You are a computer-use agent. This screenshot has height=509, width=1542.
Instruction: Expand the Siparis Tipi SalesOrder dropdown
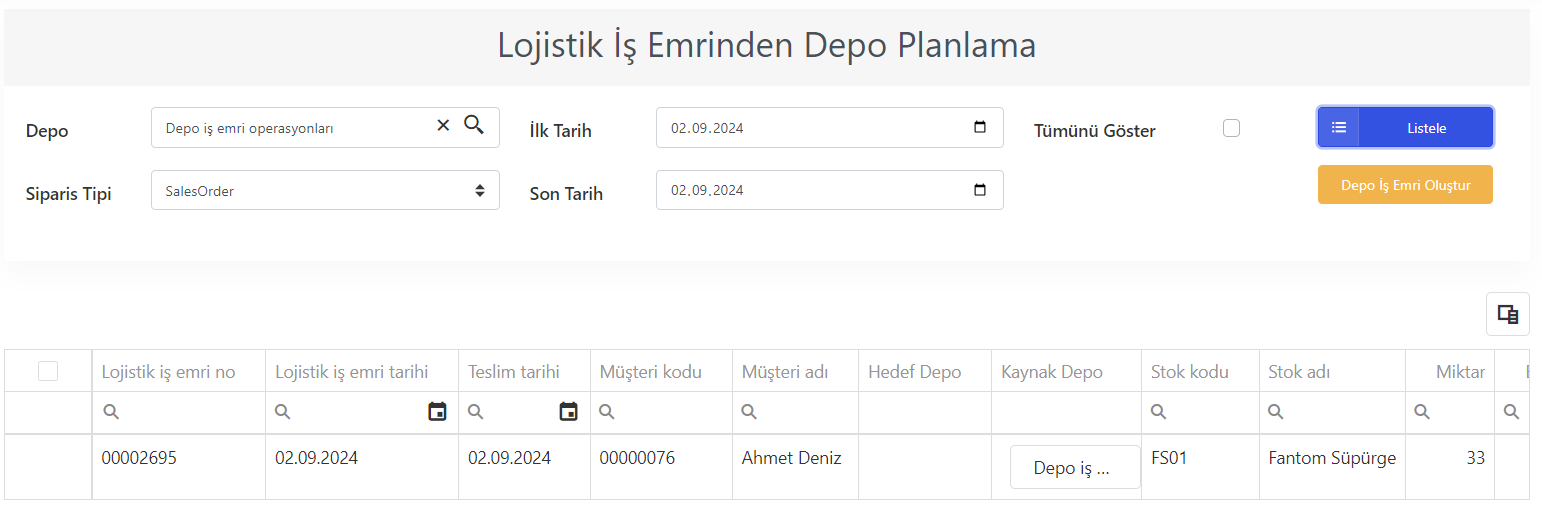[x=325, y=190]
